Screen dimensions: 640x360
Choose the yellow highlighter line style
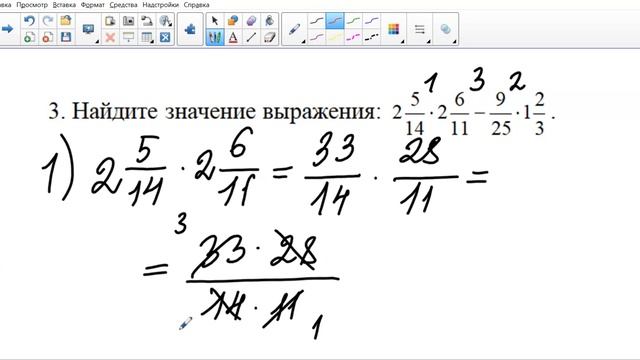point(335,38)
